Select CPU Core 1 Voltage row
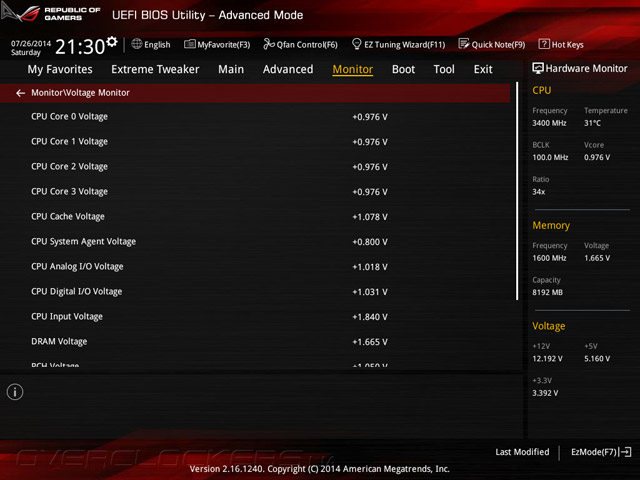The height and width of the screenshot is (480, 640). tap(255, 142)
